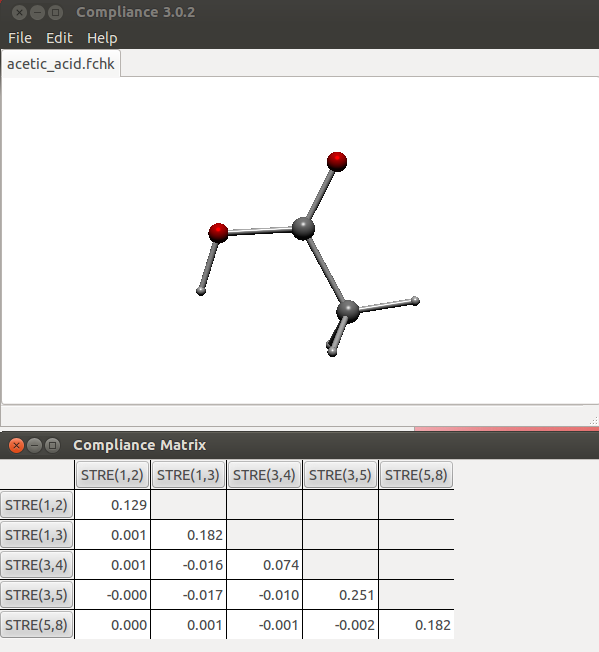Select the 0.129 matrix cell

click(113, 505)
